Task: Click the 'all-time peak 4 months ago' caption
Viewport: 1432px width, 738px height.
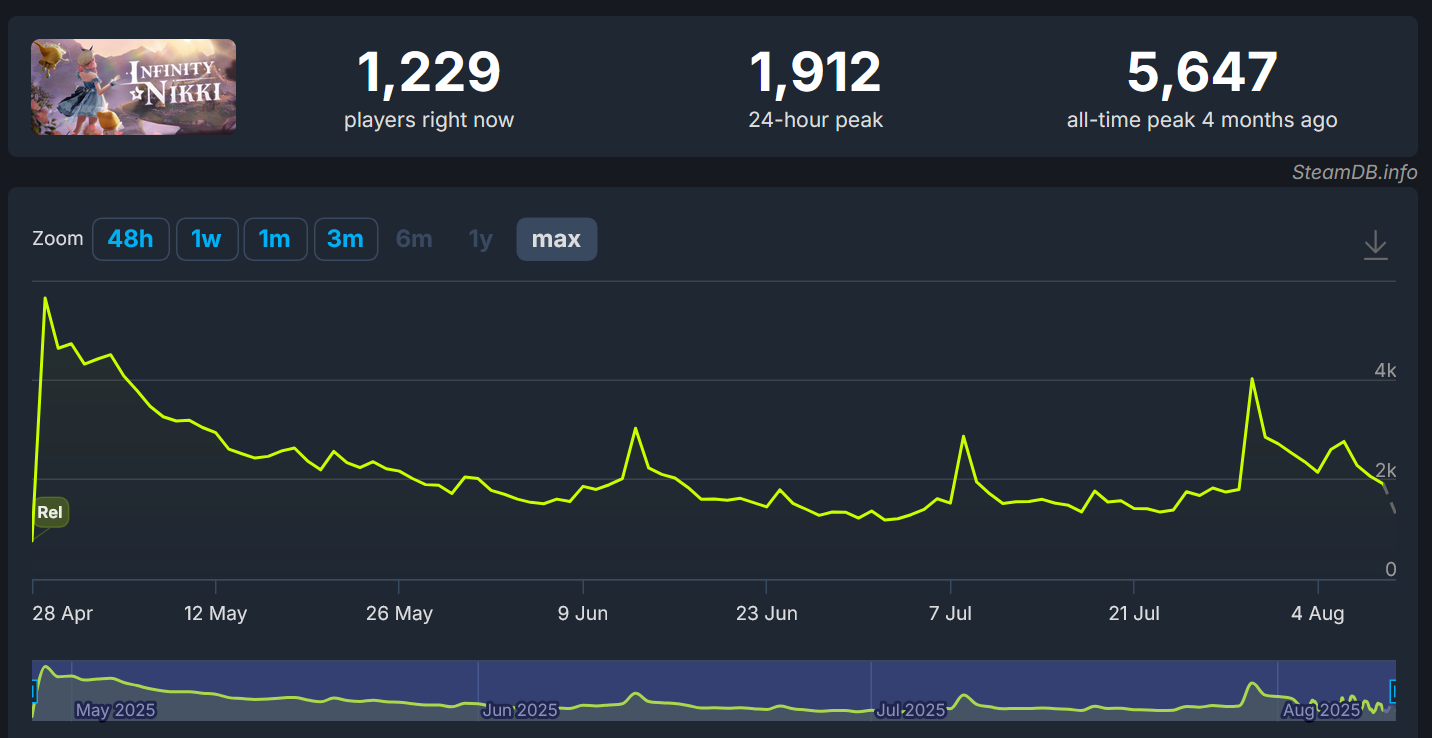Action: tap(1202, 120)
